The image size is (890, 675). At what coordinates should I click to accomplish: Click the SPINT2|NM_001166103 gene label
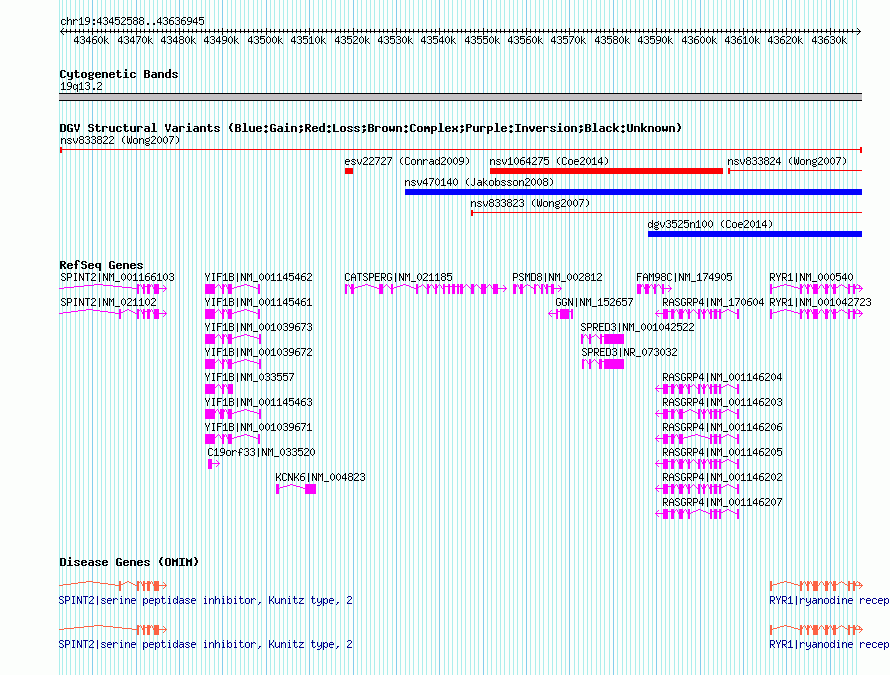117,277
